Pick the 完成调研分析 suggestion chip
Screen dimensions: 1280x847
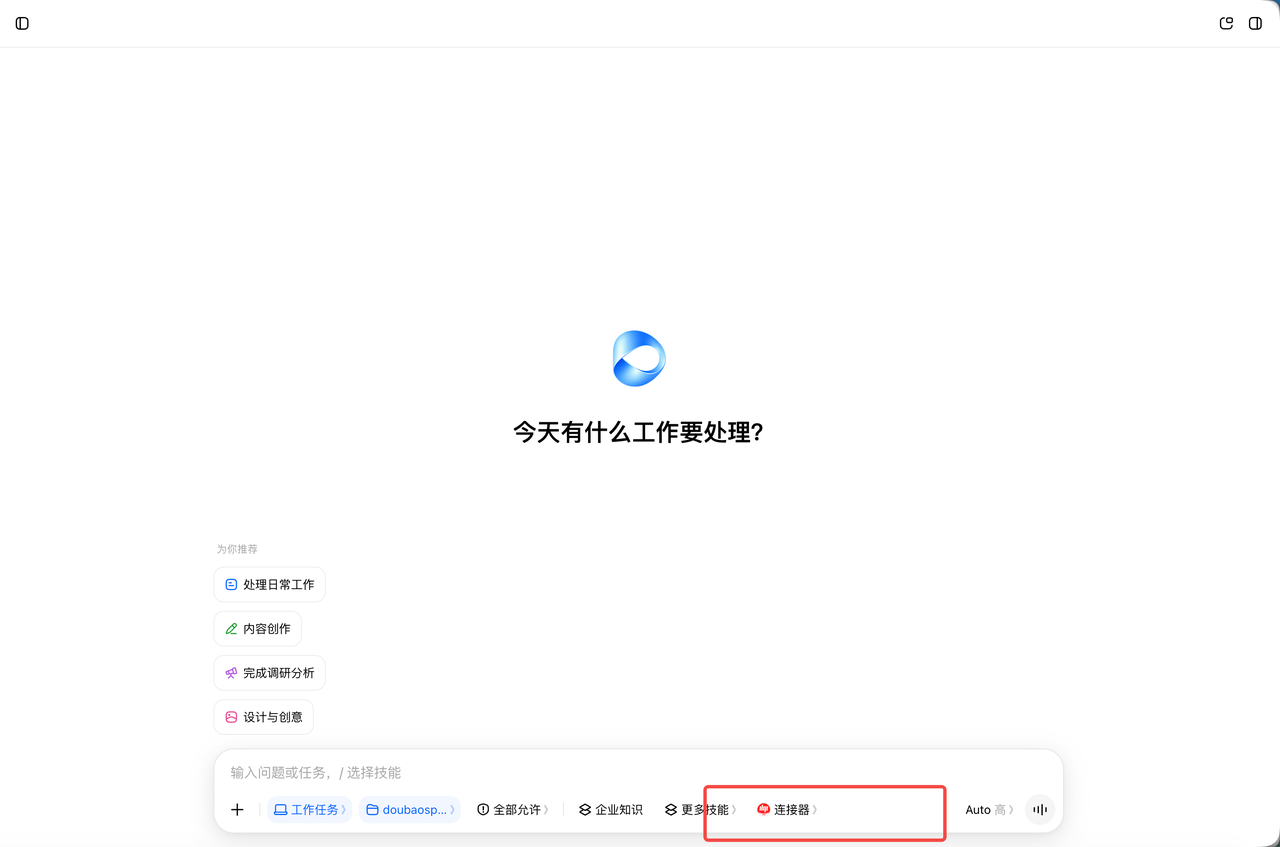269,673
